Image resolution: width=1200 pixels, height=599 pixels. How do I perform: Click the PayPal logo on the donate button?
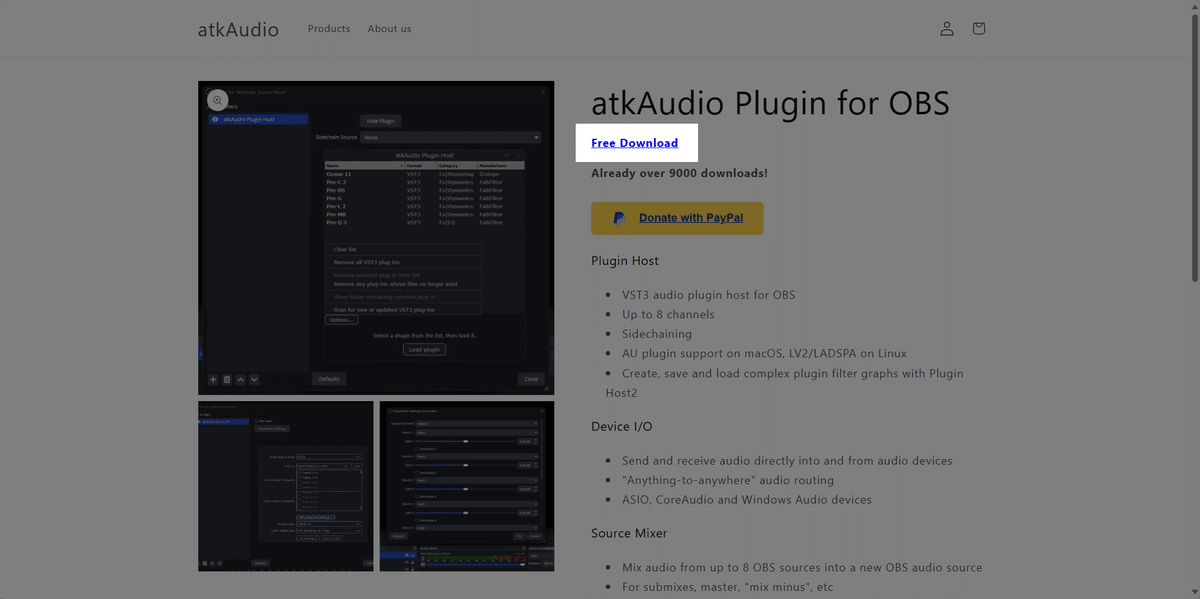point(619,218)
